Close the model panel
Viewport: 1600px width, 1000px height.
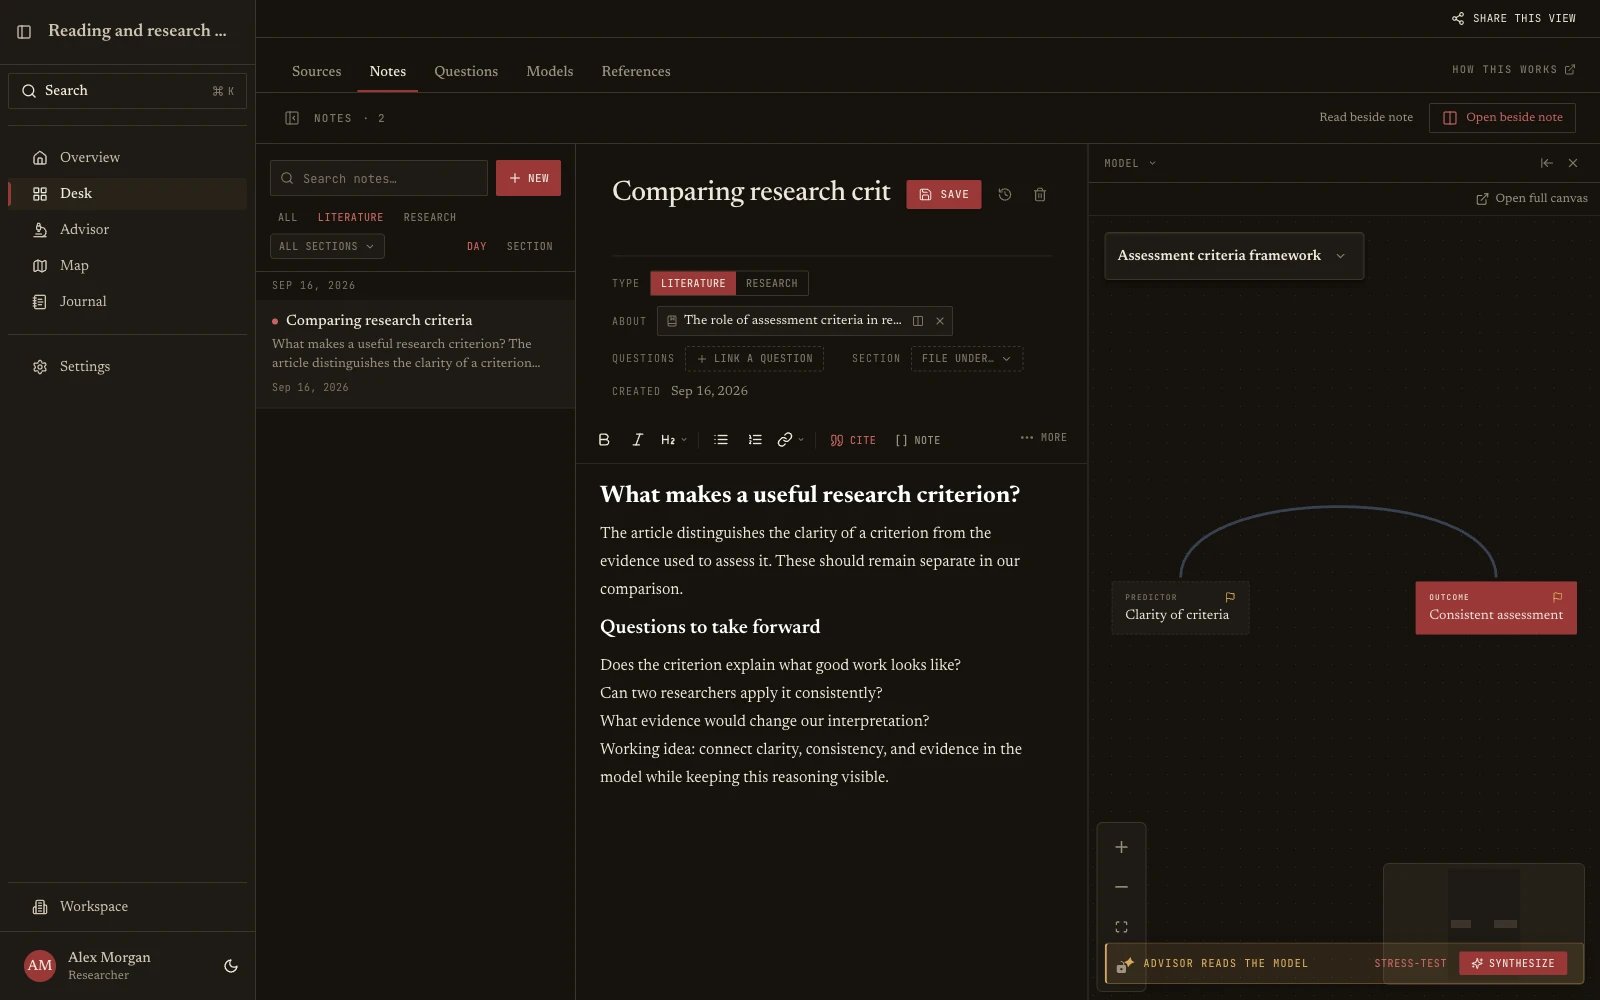[x=1573, y=163]
